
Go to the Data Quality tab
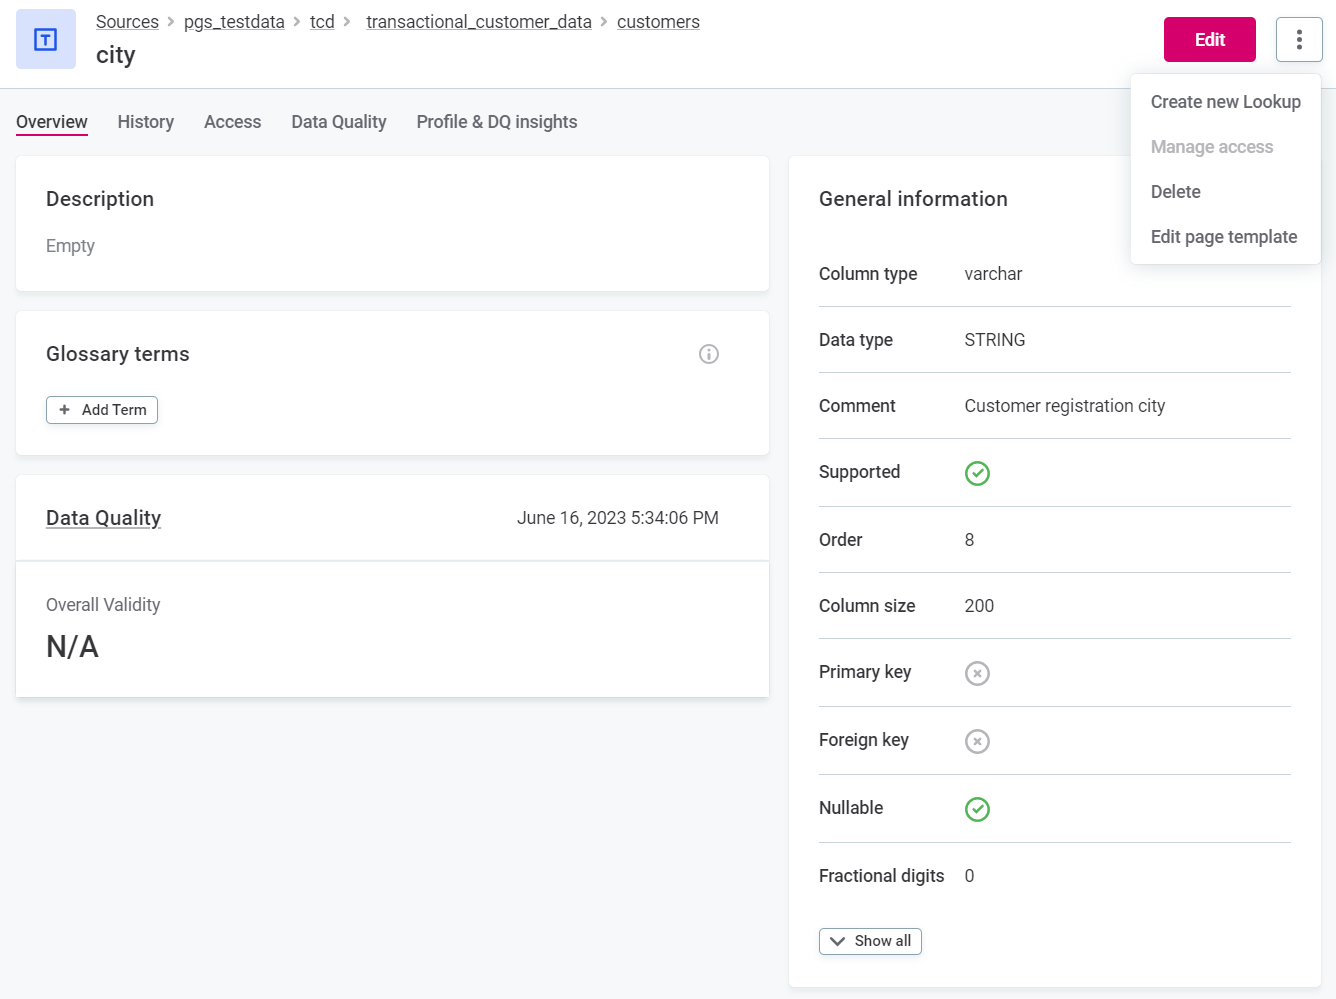click(338, 122)
